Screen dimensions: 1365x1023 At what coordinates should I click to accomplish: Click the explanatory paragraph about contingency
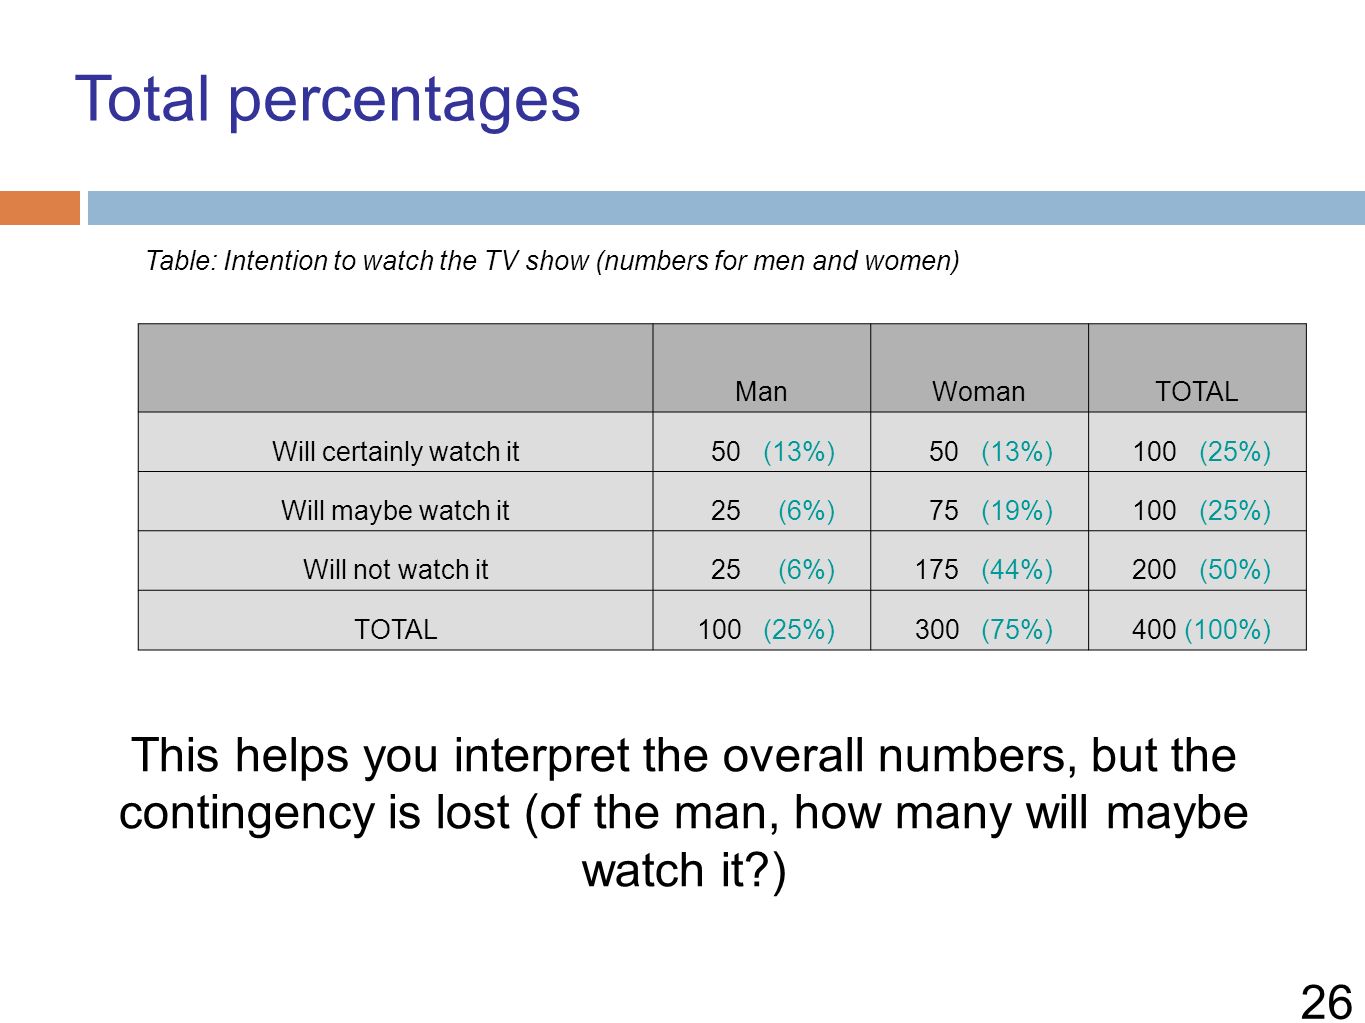tap(683, 812)
